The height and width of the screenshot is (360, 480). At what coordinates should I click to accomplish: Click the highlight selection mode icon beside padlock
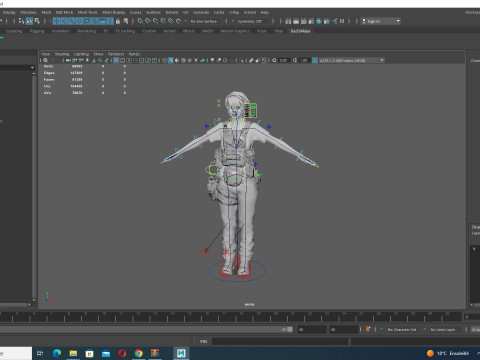coord(125,21)
